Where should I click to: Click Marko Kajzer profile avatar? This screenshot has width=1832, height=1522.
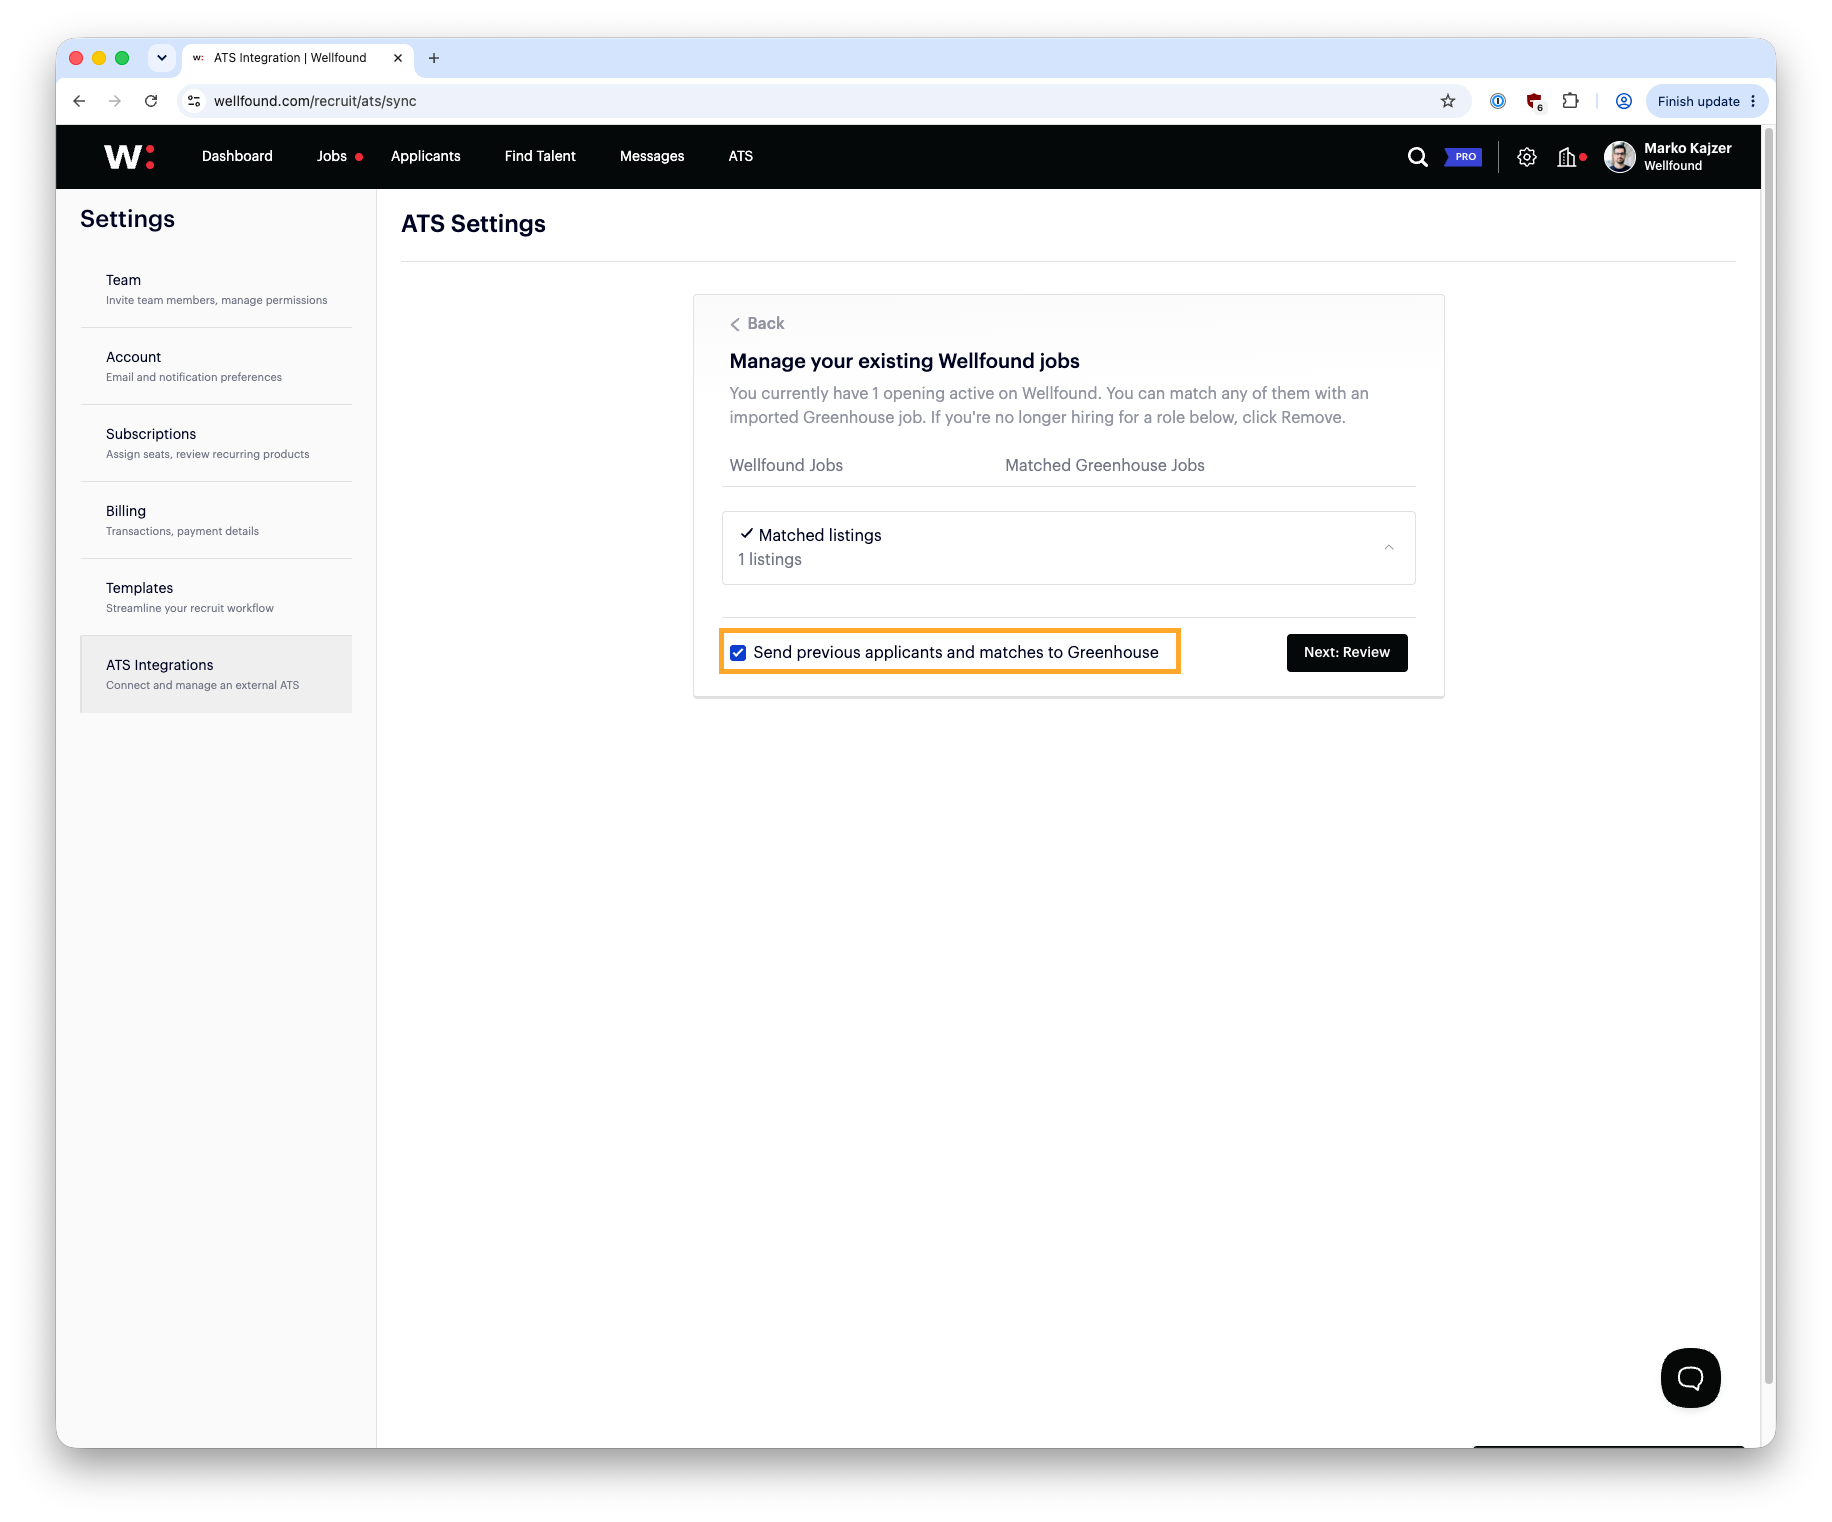click(1619, 157)
